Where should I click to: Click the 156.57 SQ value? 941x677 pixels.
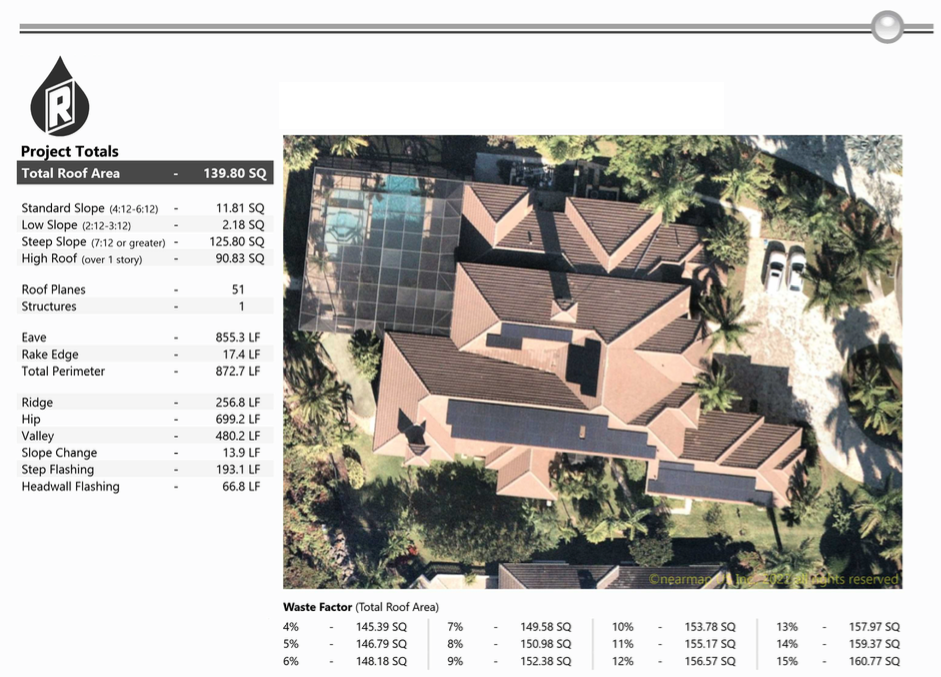click(x=710, y=661)
